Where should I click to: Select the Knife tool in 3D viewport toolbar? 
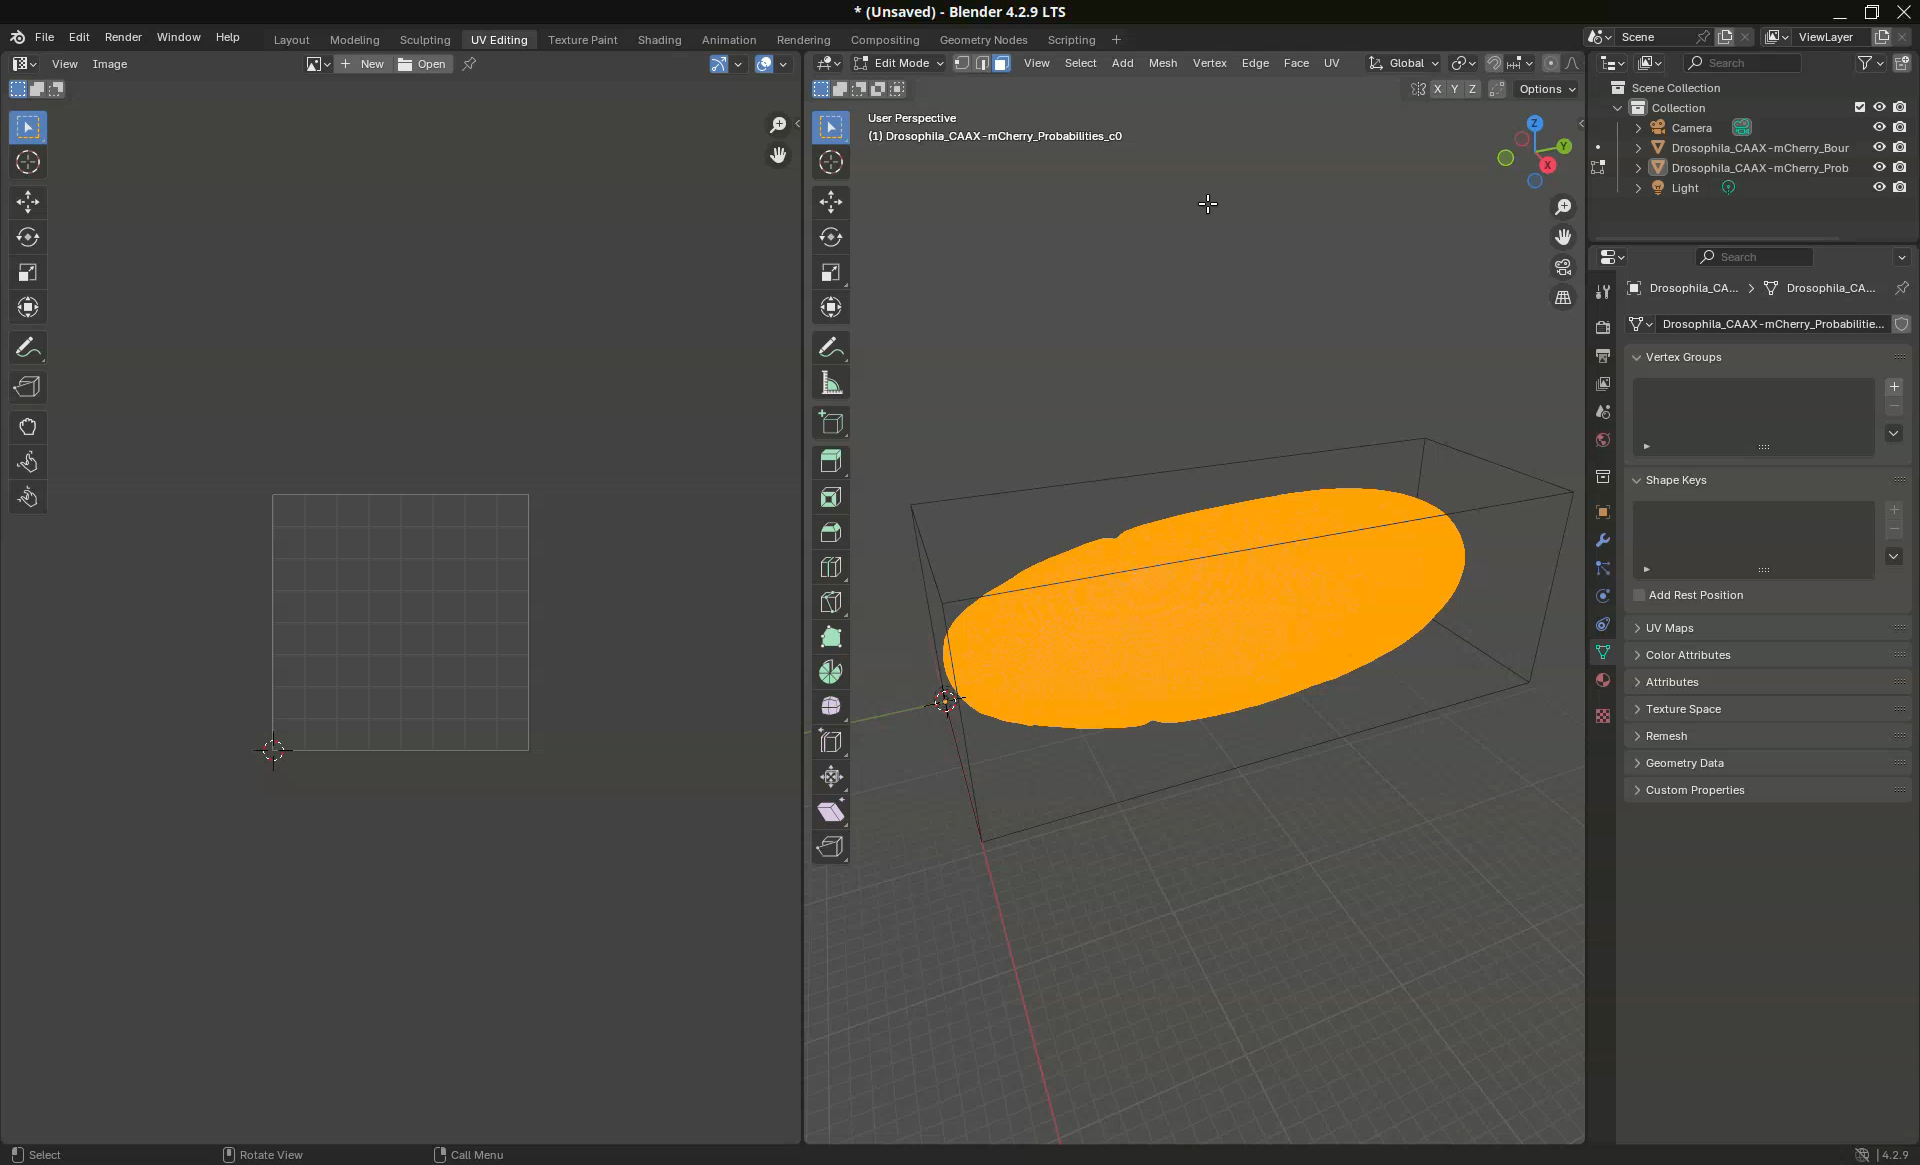pyautogui.click(x=830, y=603)
